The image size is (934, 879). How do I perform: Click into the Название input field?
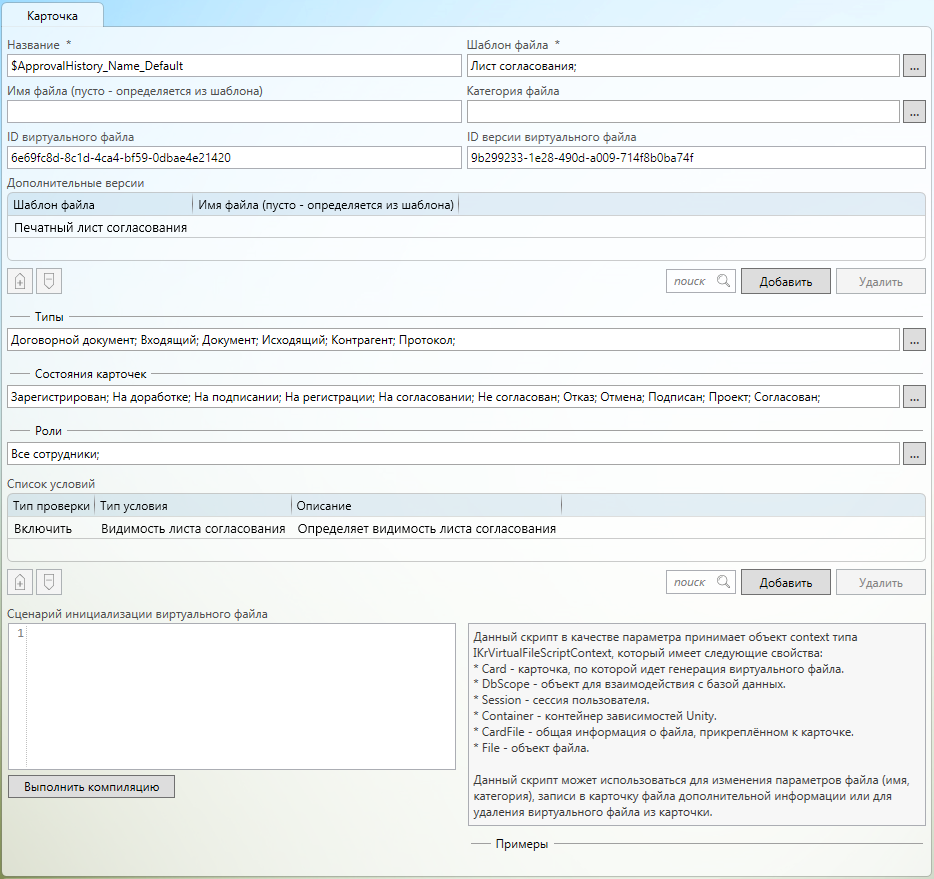[230, 66]
